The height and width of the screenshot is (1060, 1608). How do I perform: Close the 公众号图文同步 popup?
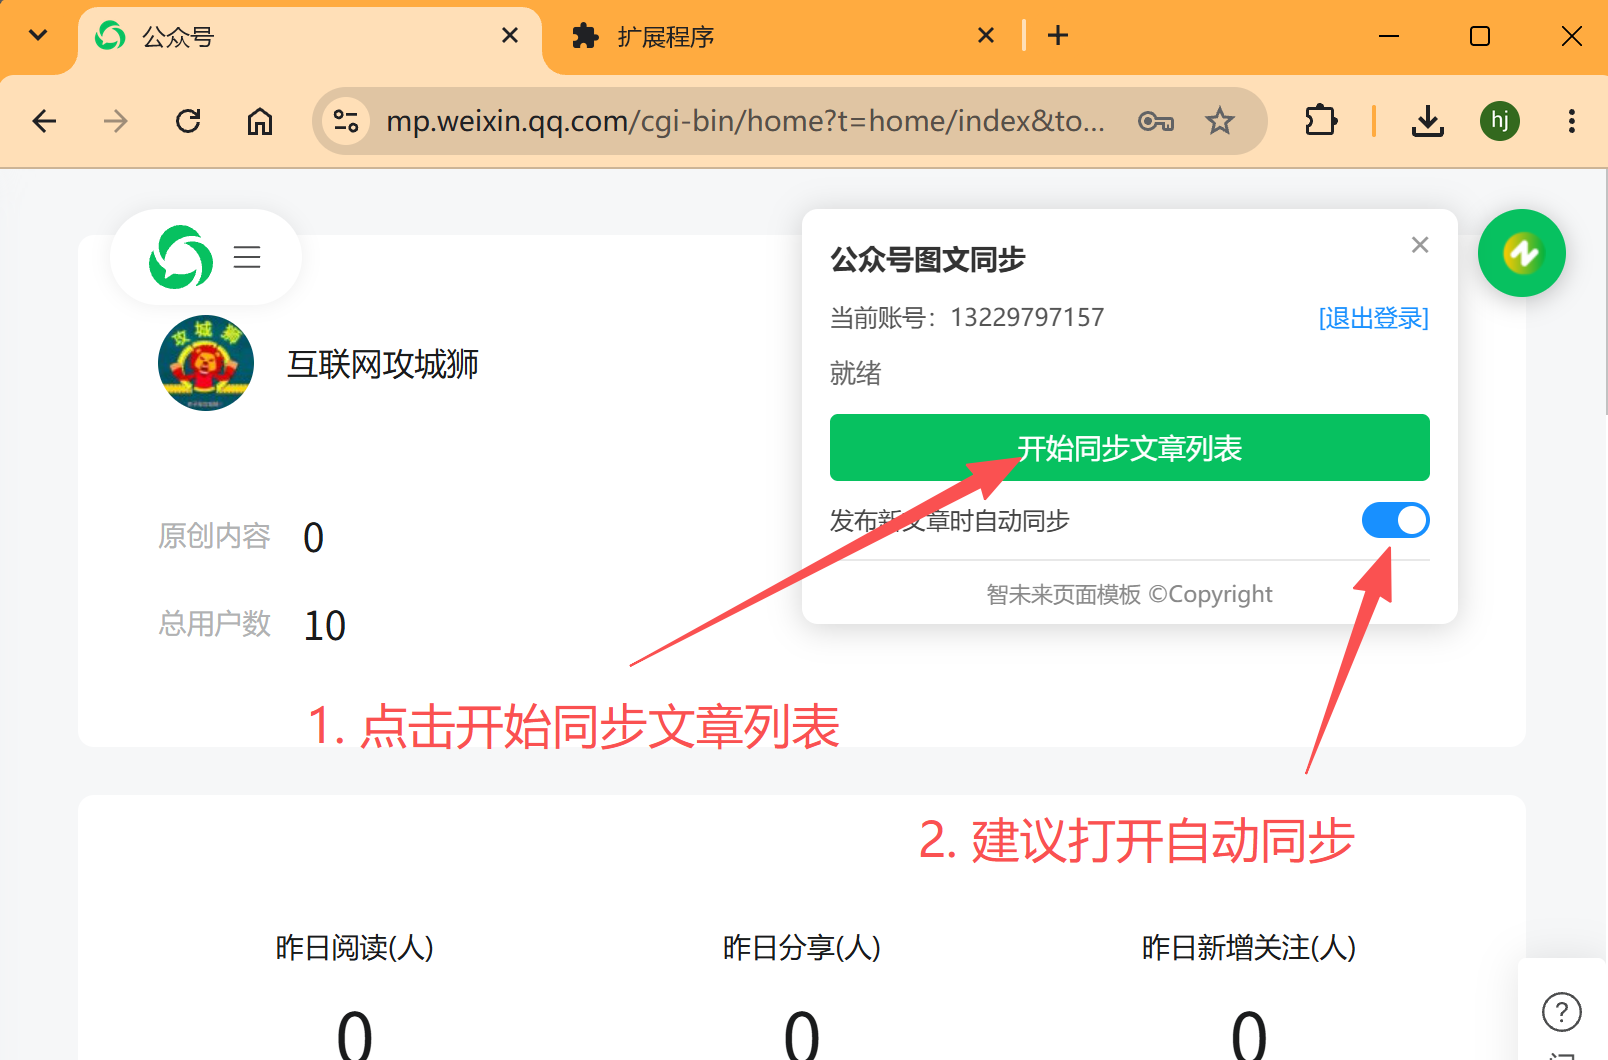[x=1420, y=245]
